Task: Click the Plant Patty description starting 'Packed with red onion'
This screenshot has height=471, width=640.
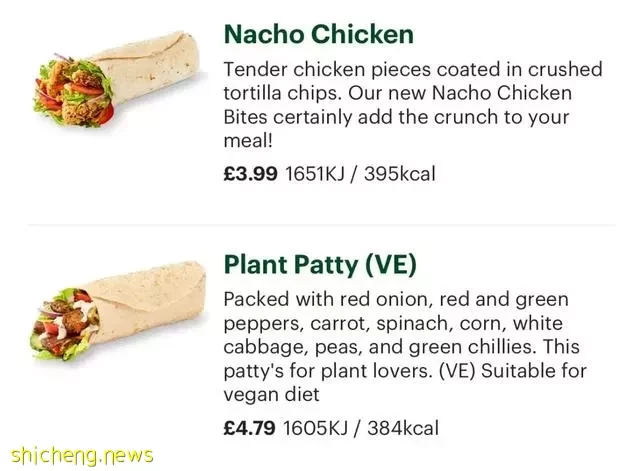Action: click(405, 347)
